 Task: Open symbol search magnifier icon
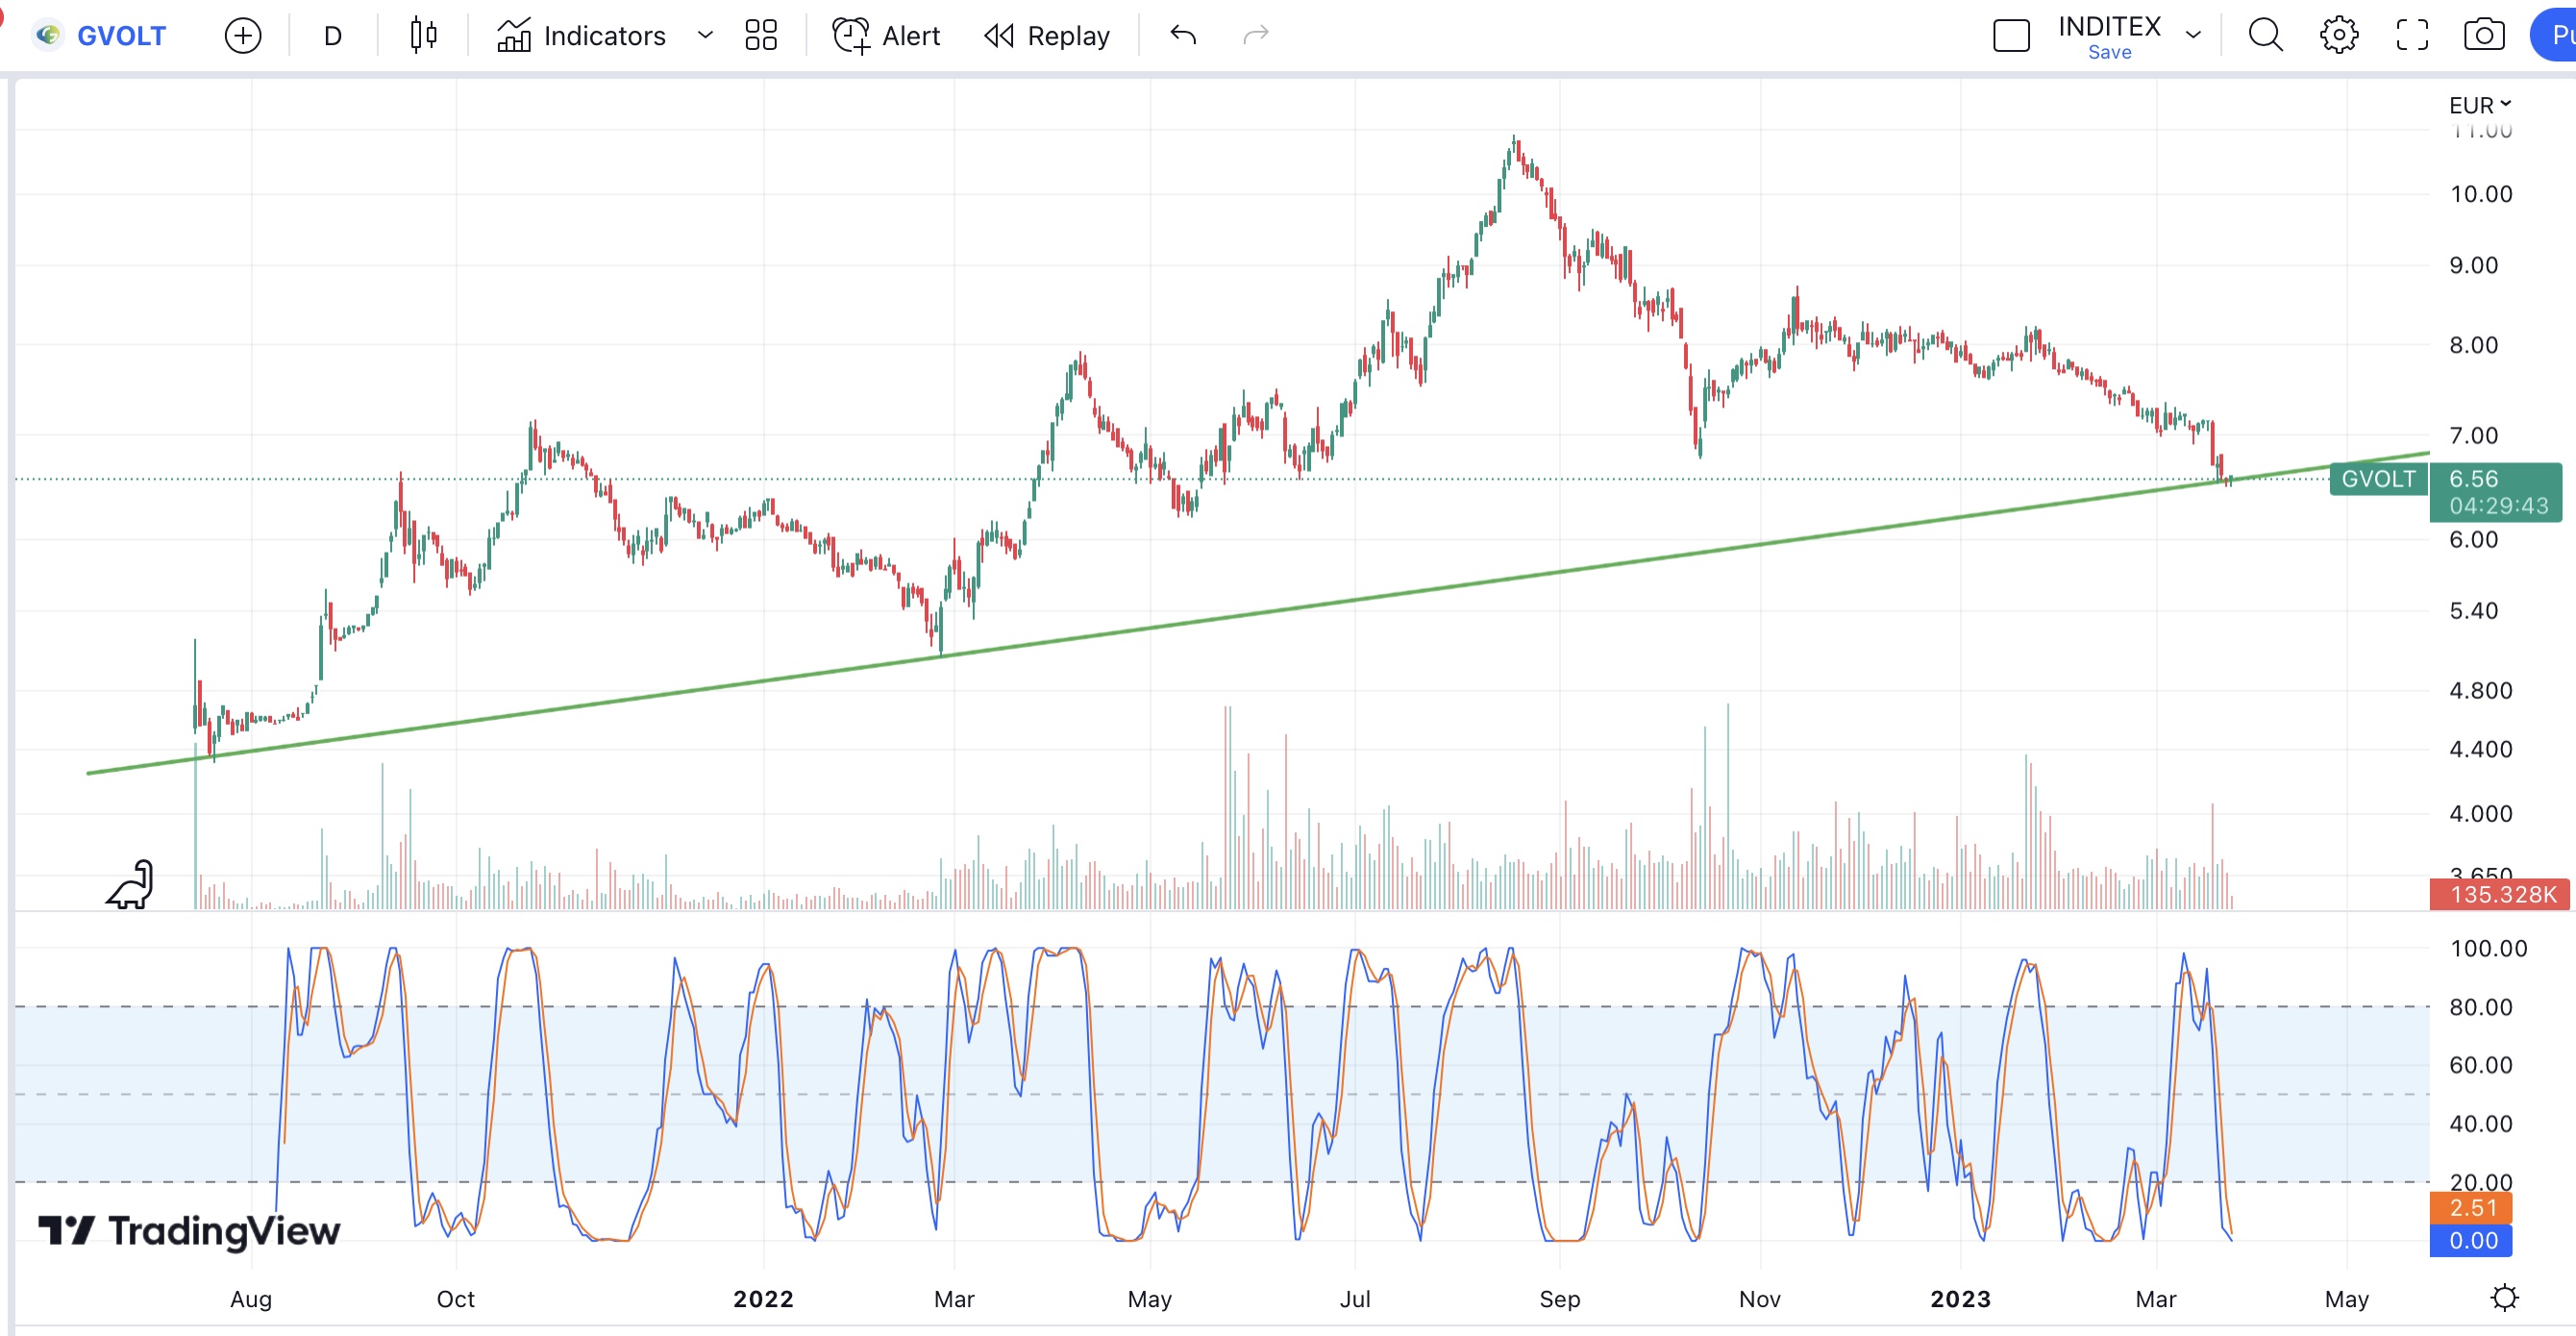2265,36
